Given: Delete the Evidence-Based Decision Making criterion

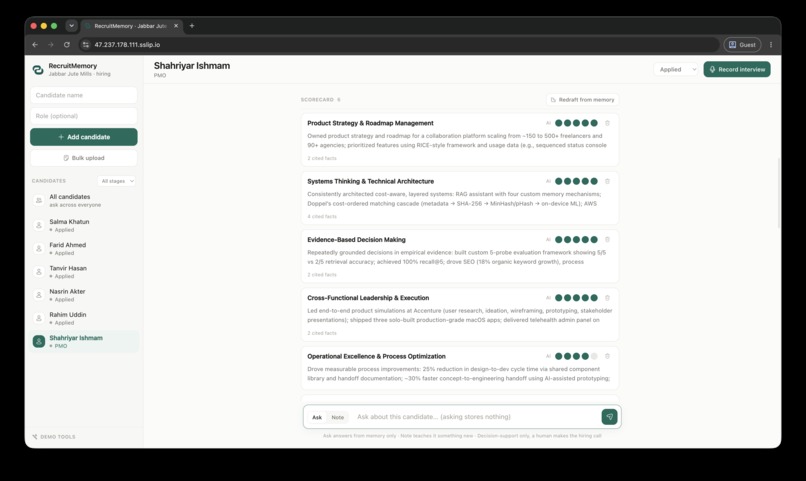Looking at the screenshot, I should 607,239.
